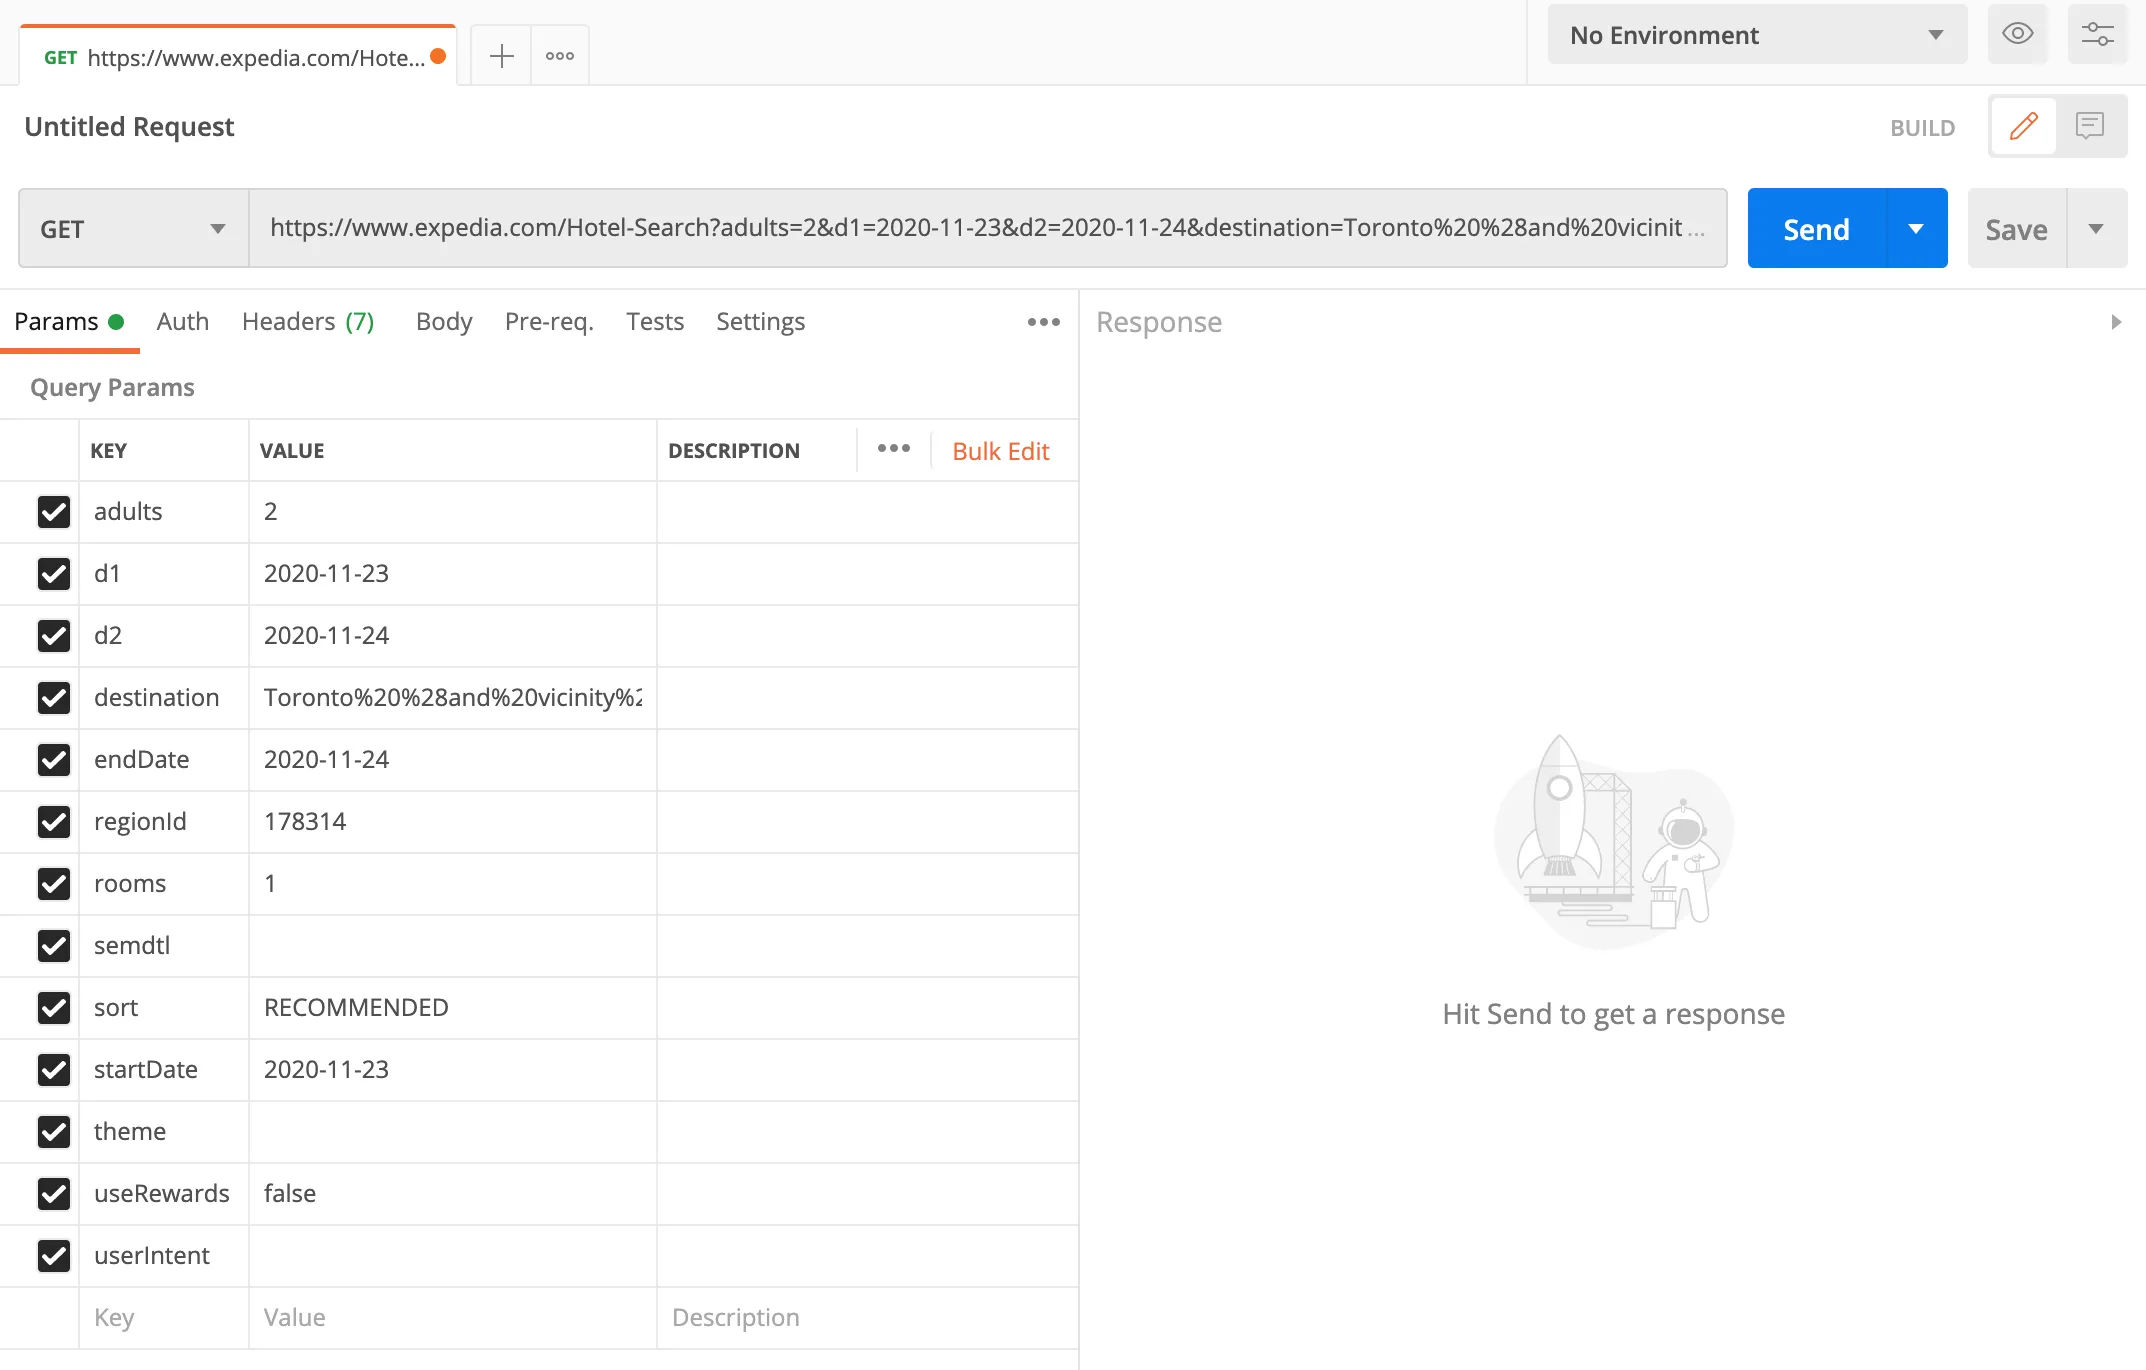Click the BUILD label
This screenshot has height=1370, width=2146.
click(x=1922, y=128)
